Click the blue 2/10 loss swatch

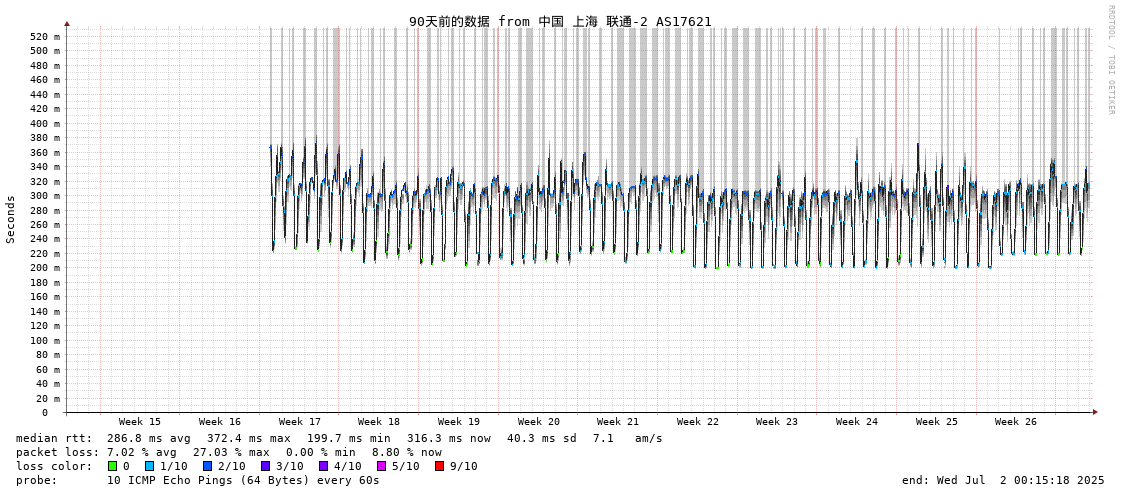click(x=208, y=466)
